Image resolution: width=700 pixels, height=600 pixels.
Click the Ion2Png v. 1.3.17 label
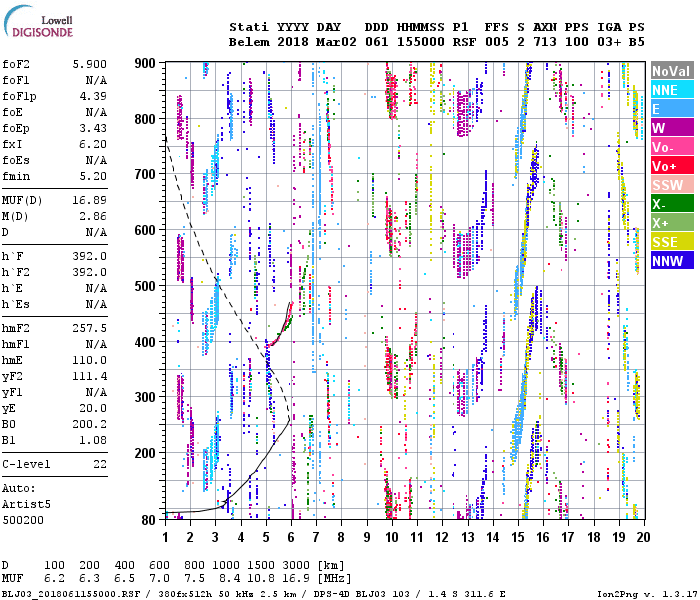pos(648,594)
